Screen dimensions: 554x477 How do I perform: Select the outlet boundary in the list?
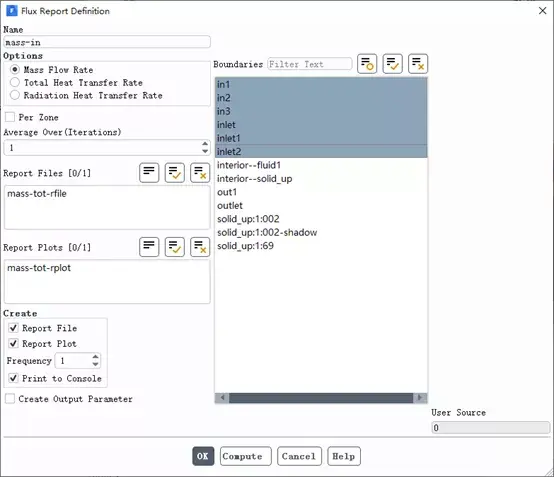321,205
